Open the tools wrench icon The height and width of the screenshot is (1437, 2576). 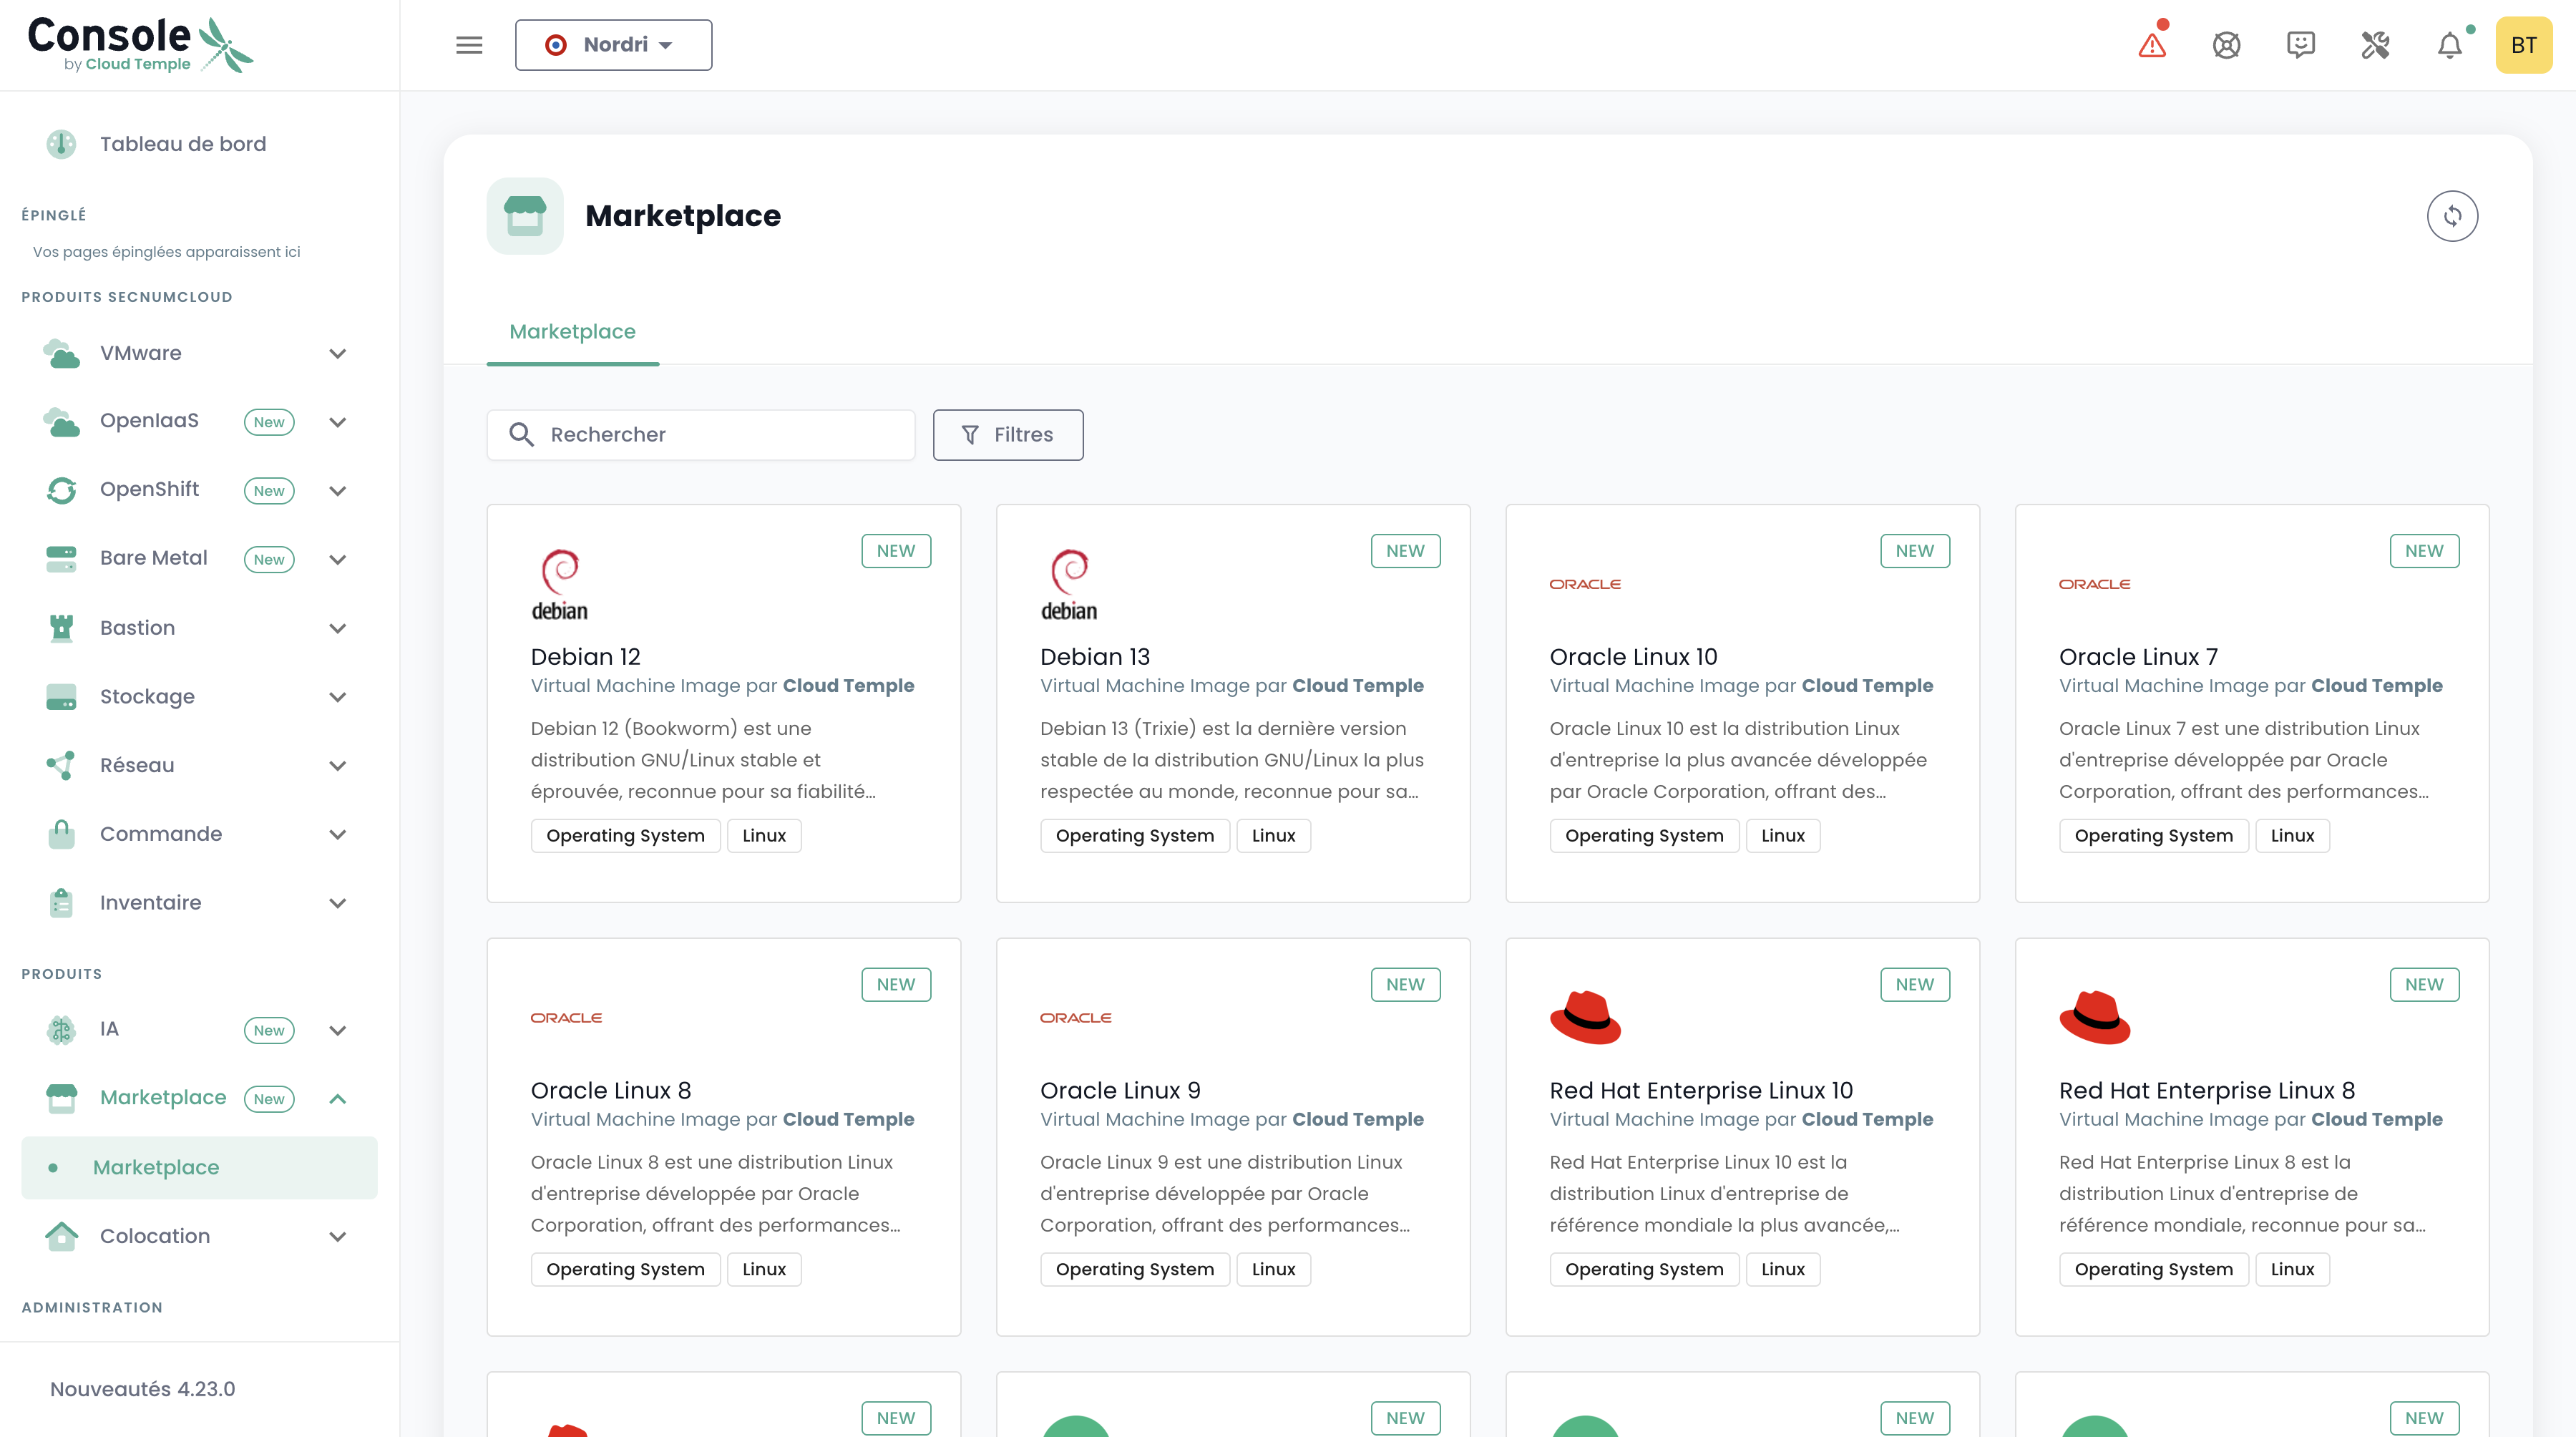pyautogui.click(x=2375, y=45)
